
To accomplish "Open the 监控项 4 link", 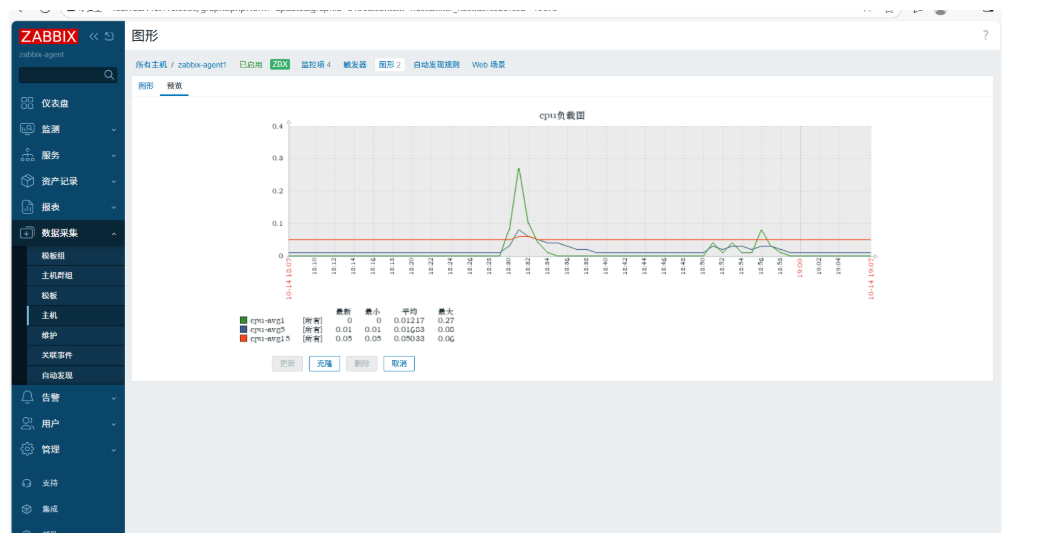I will [x=316, y=64].
